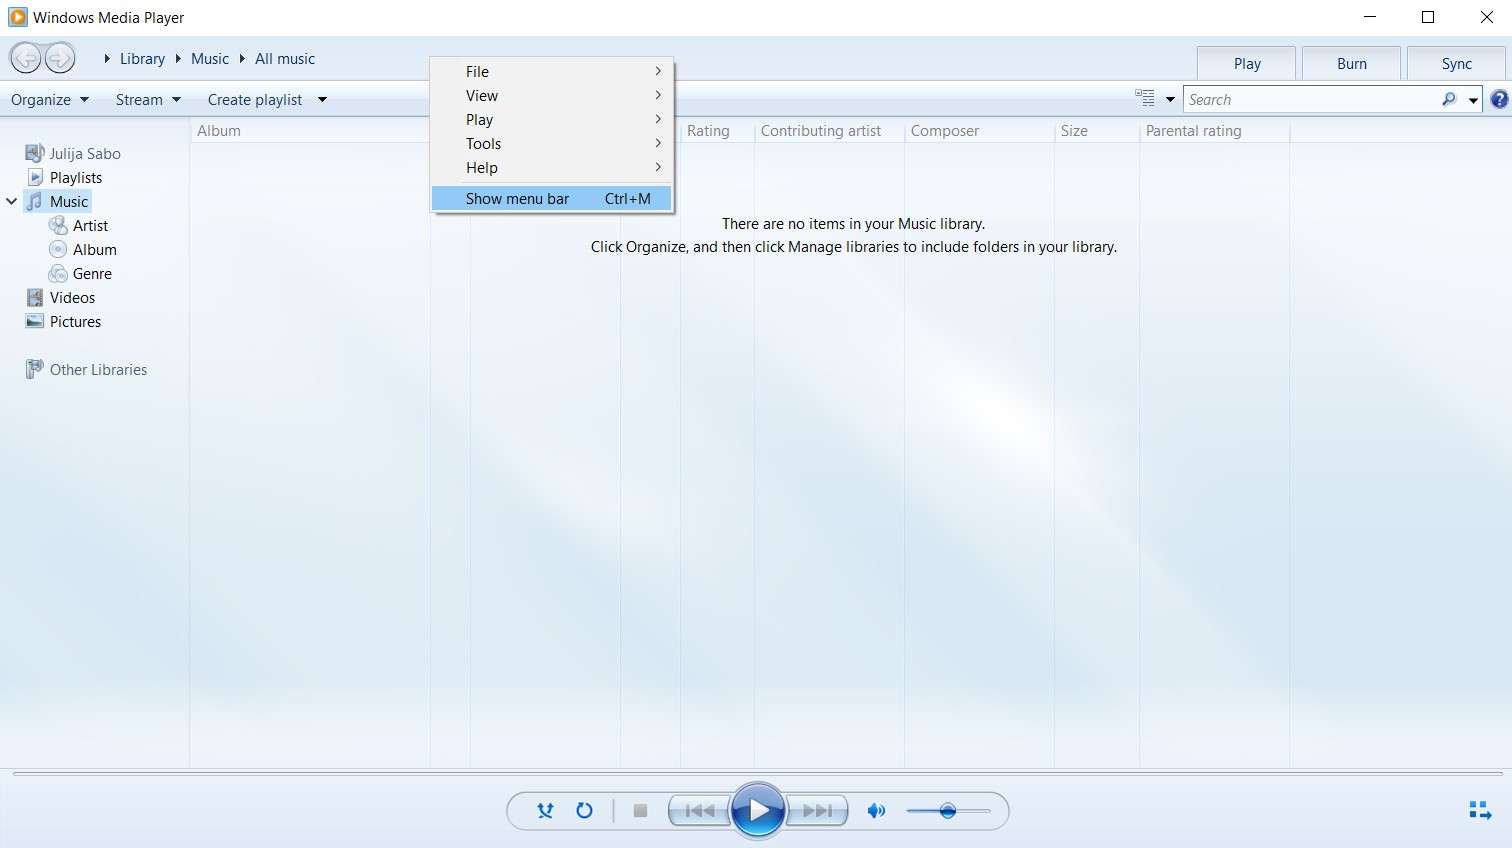This screenshot has width=1512, height=848.
Task: Open the Play submenu
Action: 552,119
